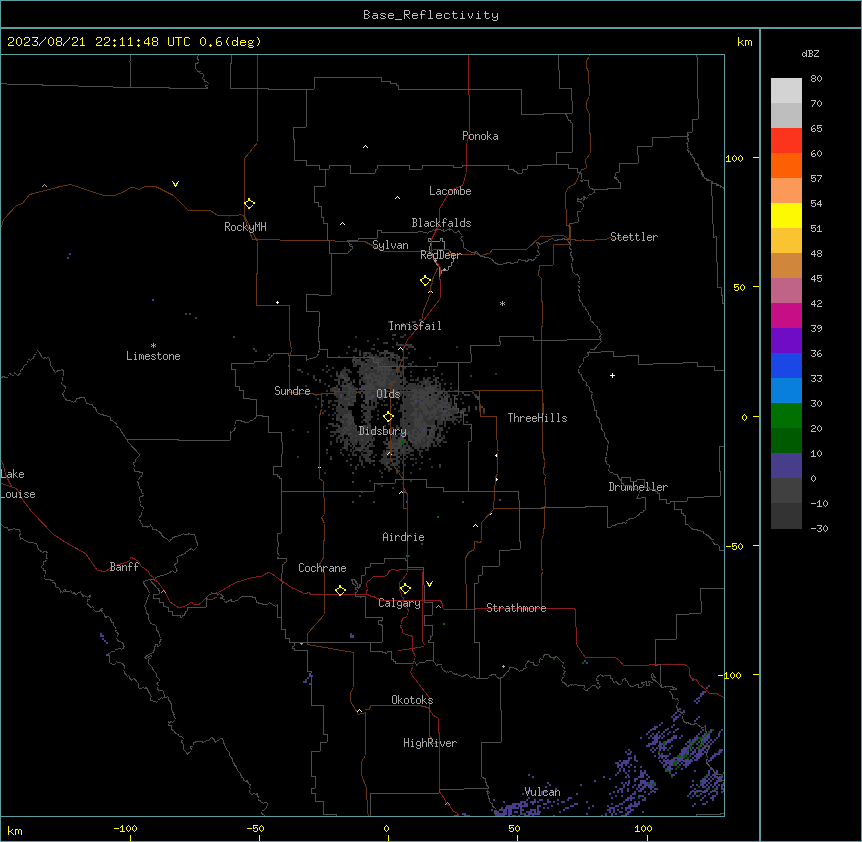Image resolution: width=862 pixels, height=842 pixels.
Task: Click the yellow marker below Cochrane
Action: [340, 590]
